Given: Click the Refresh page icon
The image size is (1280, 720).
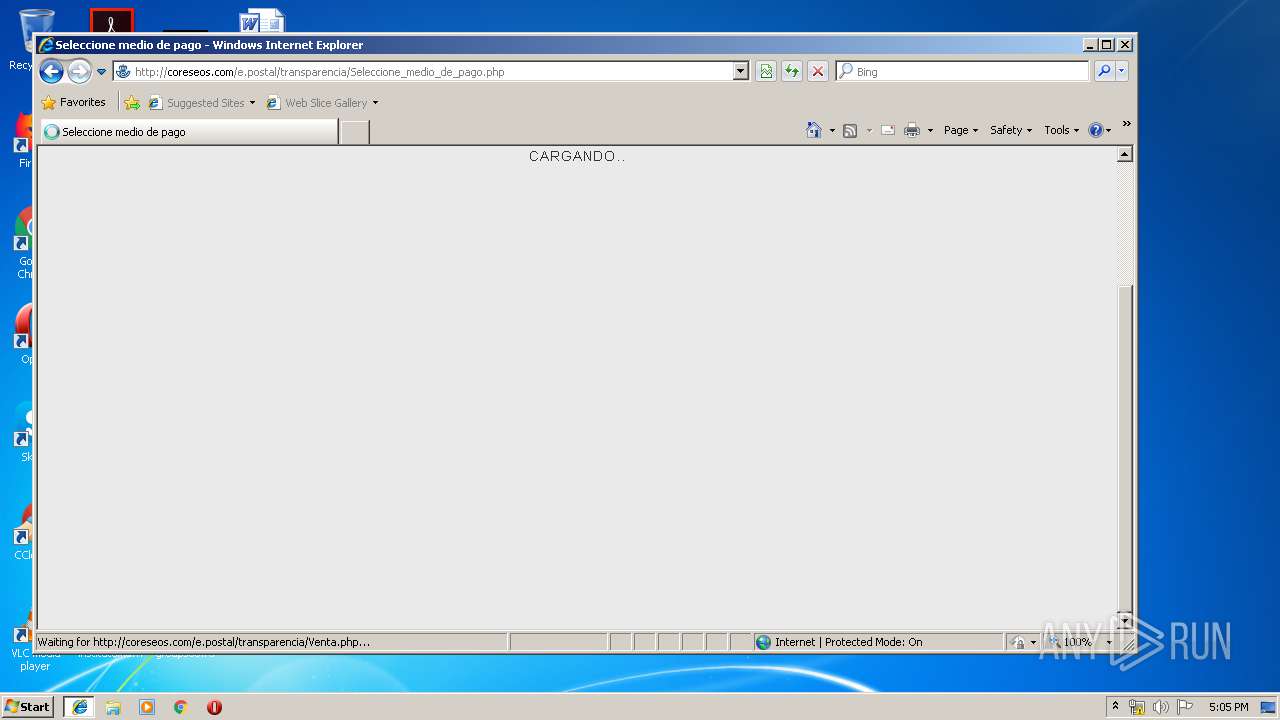Looking at the screenshot, I should click(792, 71).
